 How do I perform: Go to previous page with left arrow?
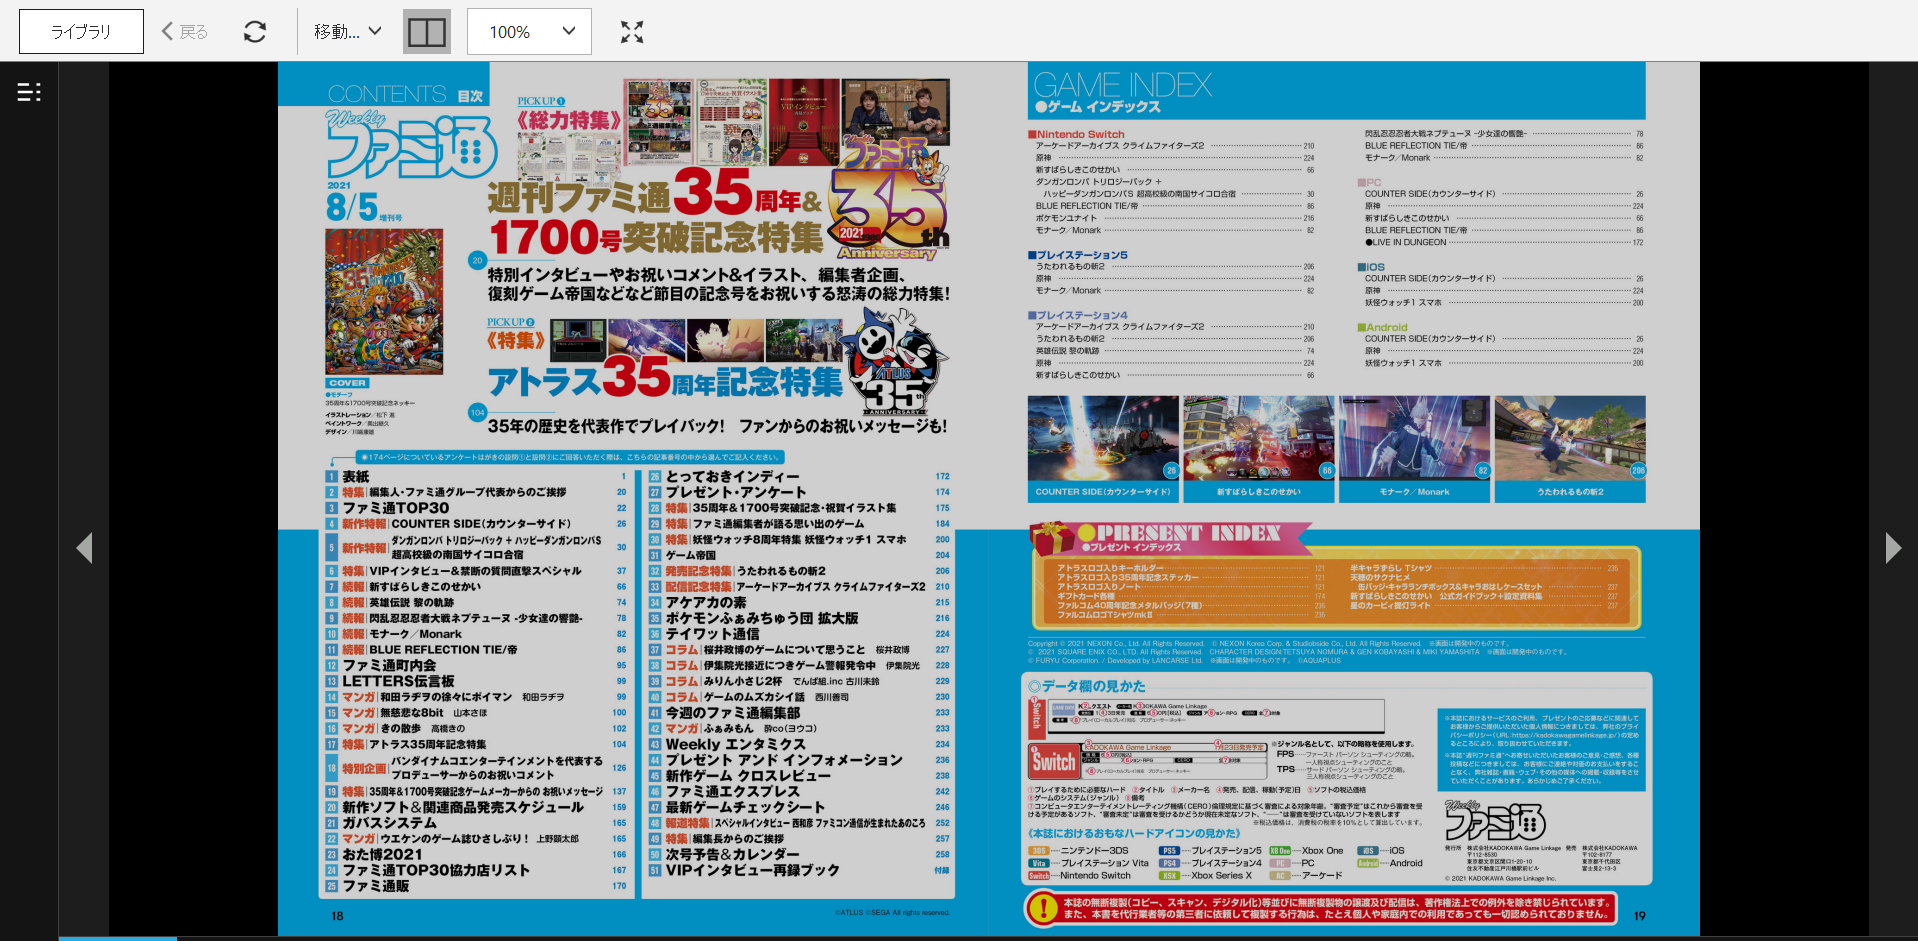(85, 548)
